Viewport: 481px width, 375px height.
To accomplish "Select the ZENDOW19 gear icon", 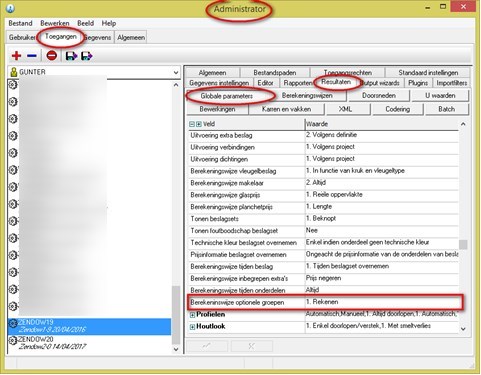I will click(x=13, y=323).
